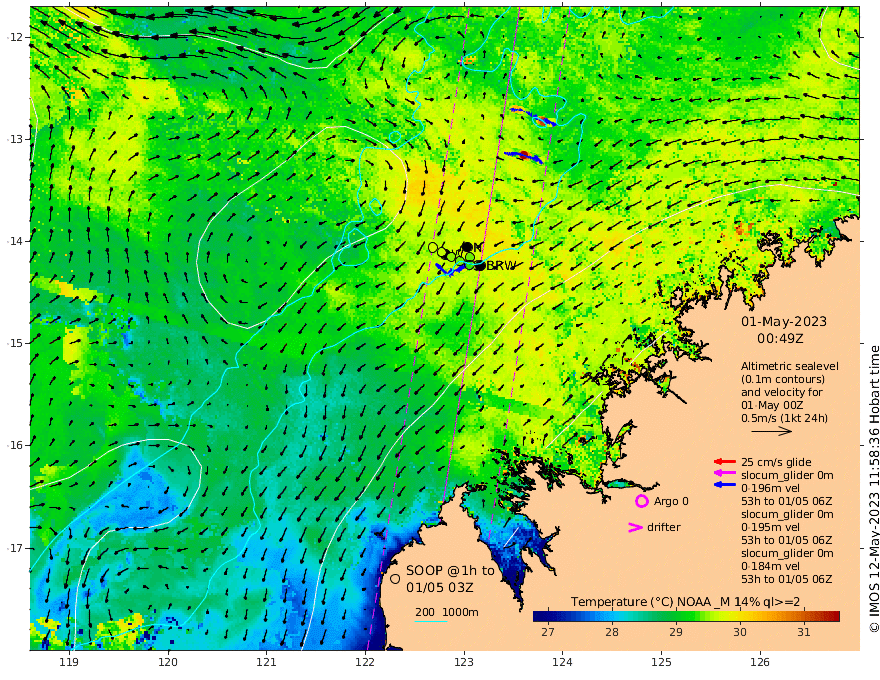Click the 'SOOP @1h to' label
This screenshot has height=680, width=880.
tap(450, 571)
